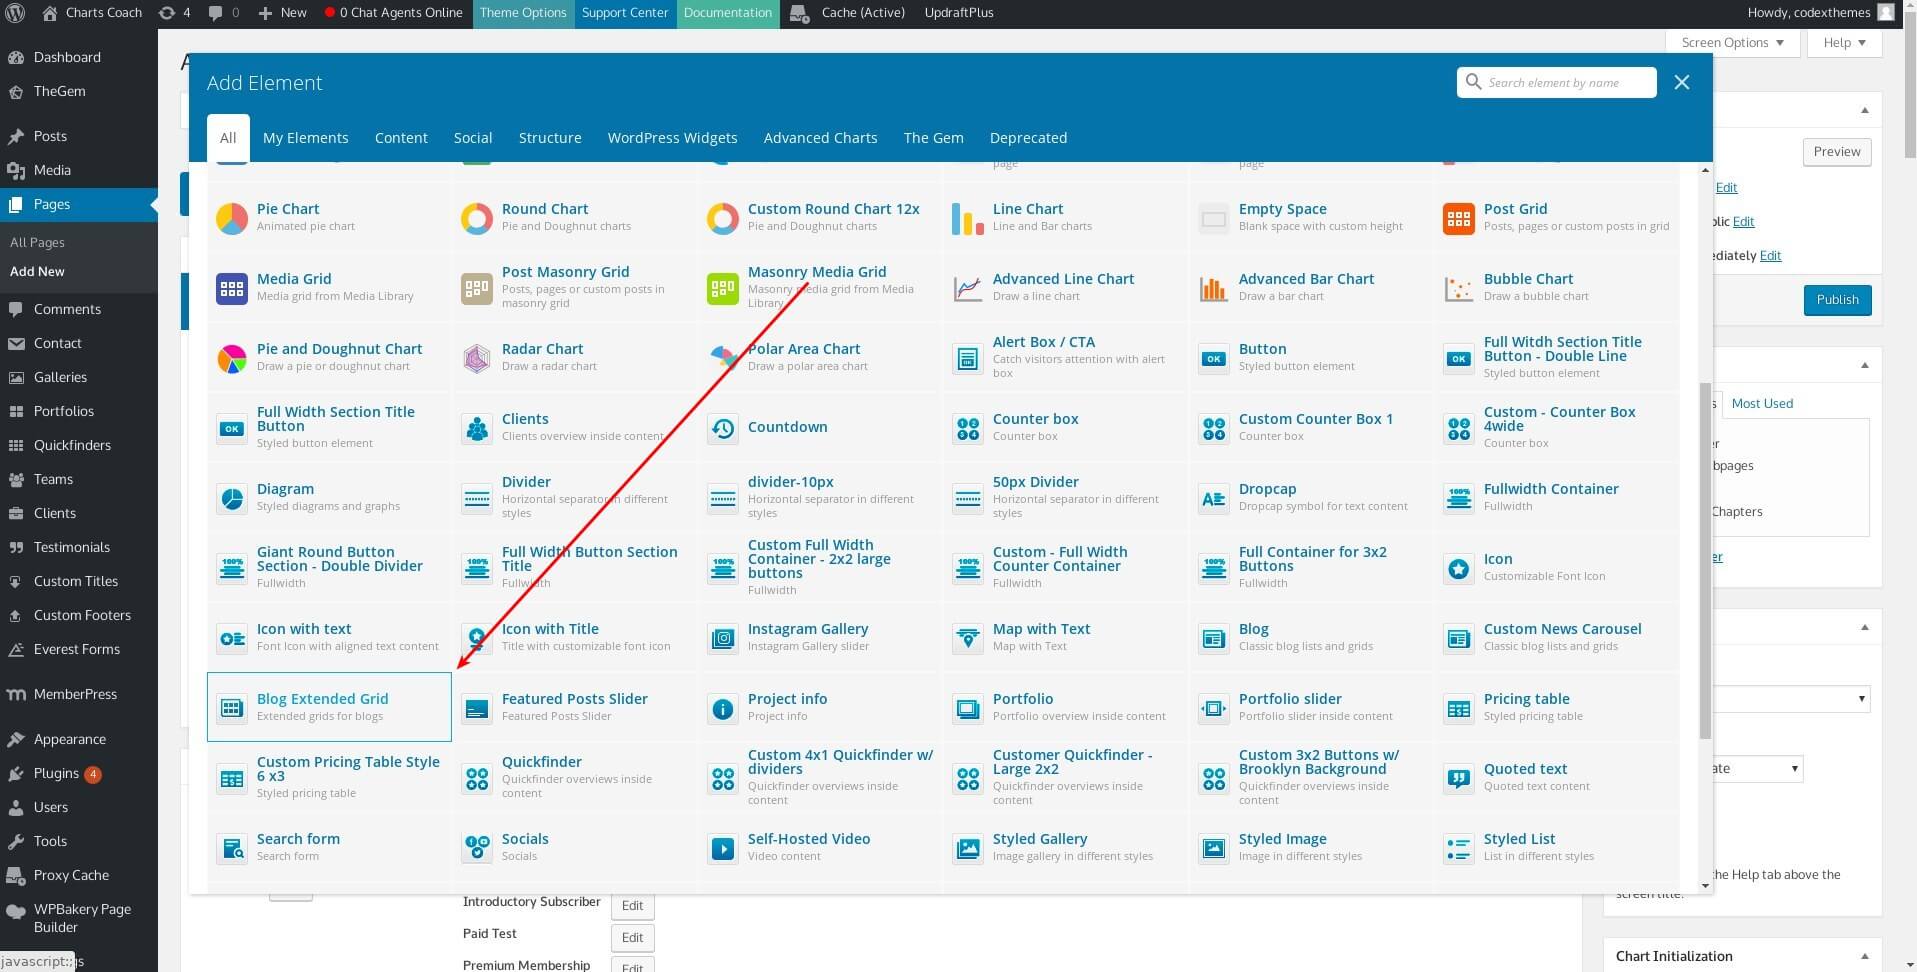
Task: Choose the Line Chart bars icon
Action: click(x=968, y=218)
